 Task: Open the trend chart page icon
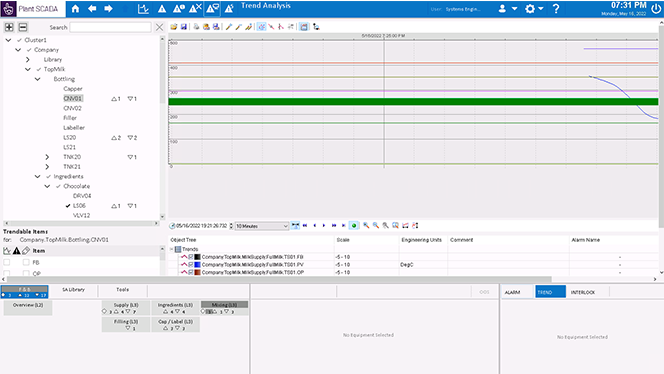143,8
